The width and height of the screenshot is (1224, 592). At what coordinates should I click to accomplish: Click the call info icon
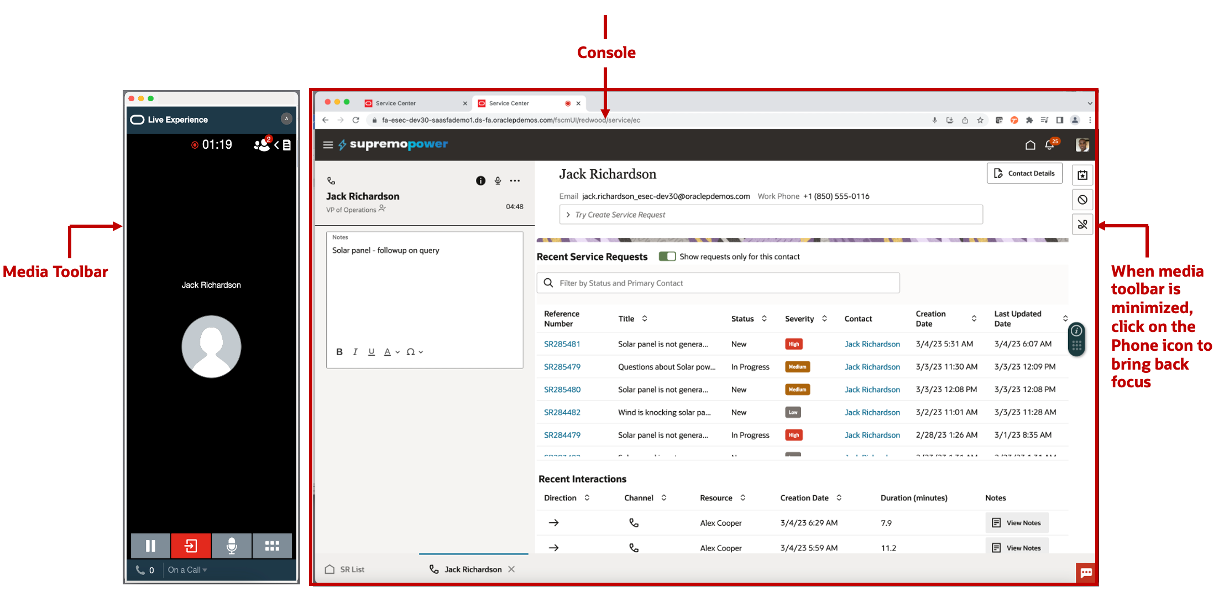pyautogui.click(x=481, y=181)
